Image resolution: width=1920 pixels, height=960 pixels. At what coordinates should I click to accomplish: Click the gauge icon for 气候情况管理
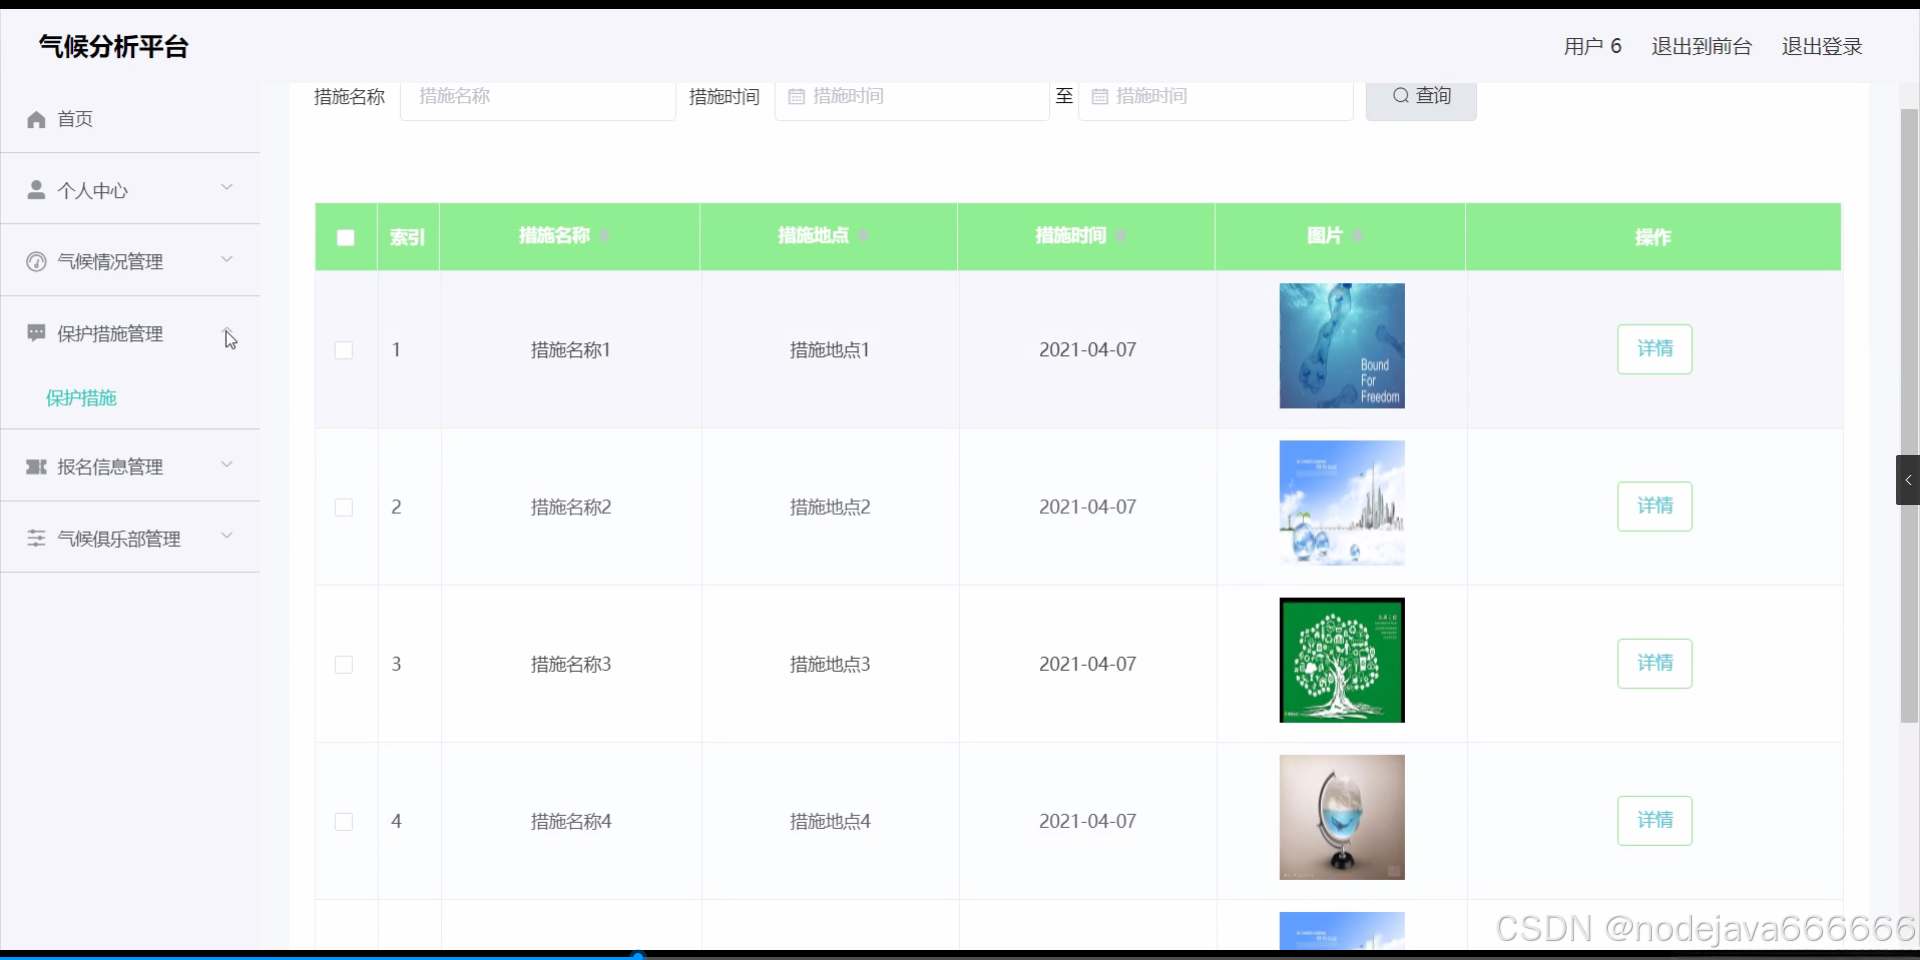tap(36, 262)
